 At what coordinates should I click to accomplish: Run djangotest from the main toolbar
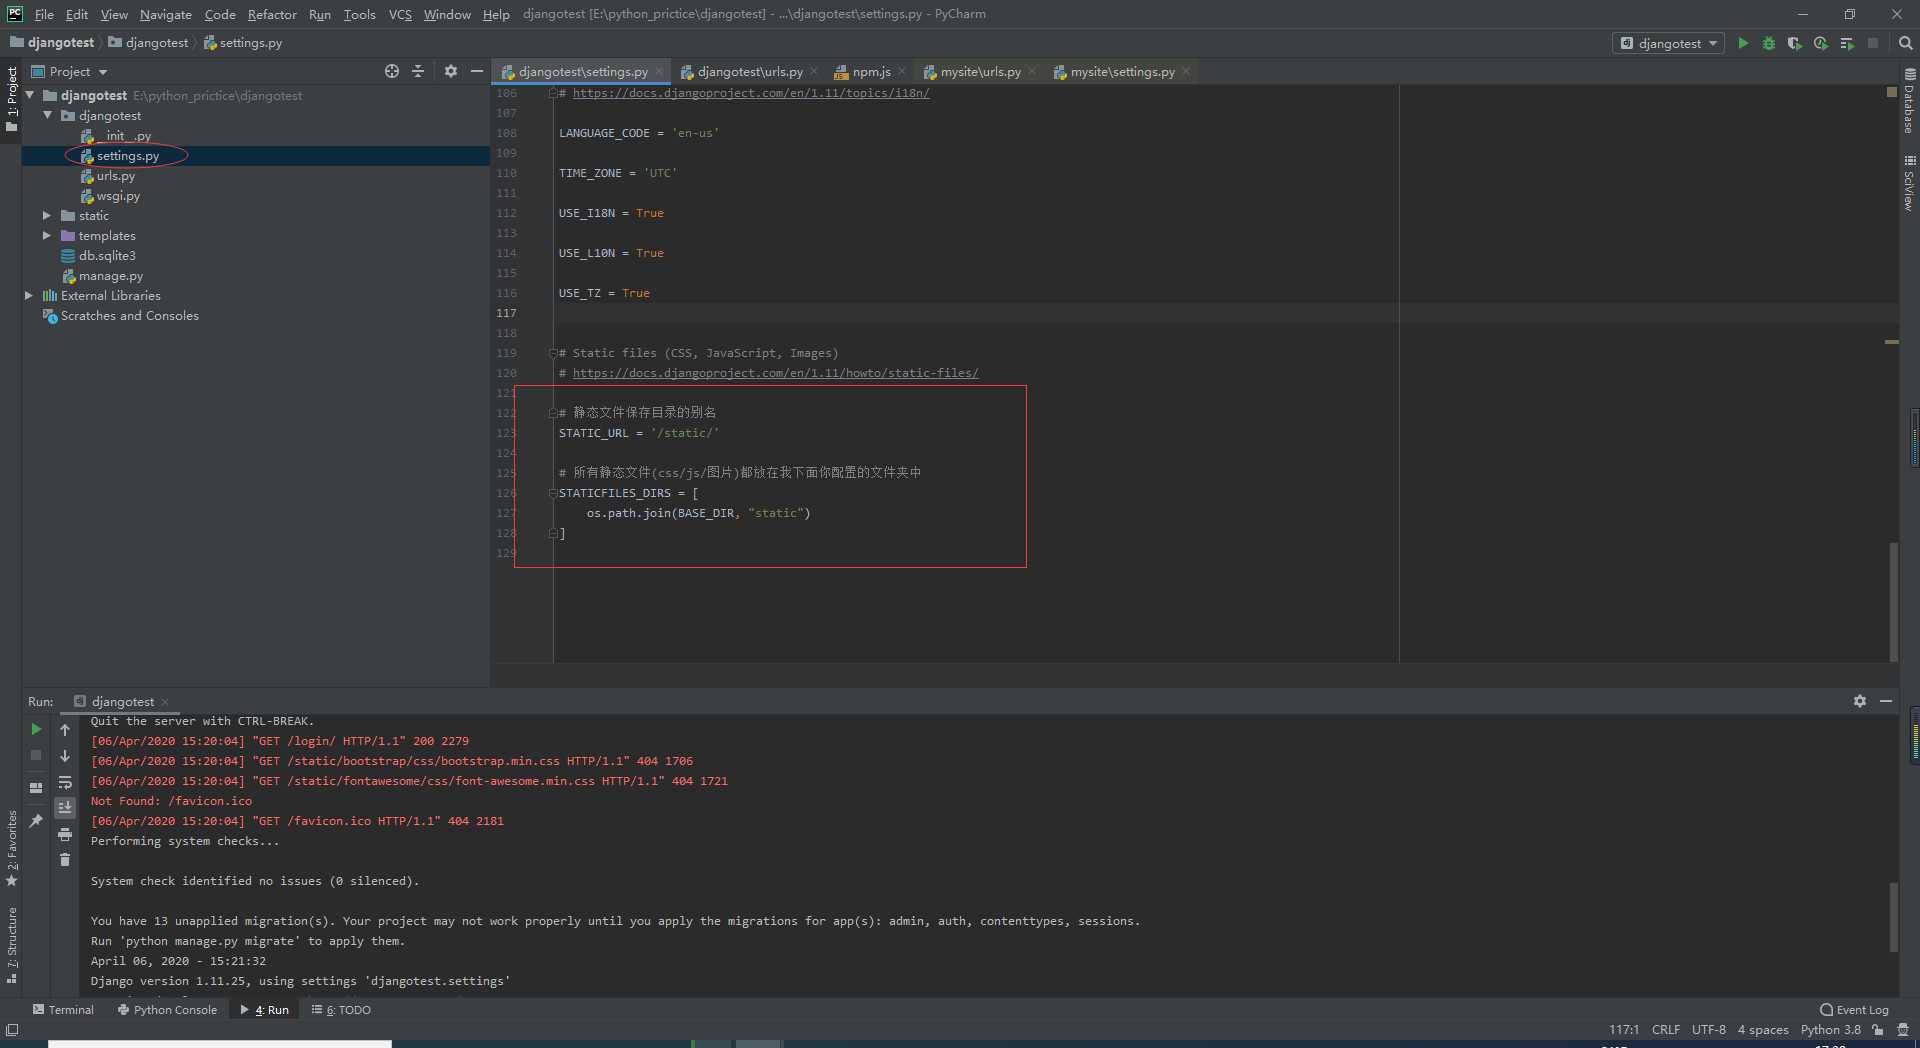(x=1743, y=43)
